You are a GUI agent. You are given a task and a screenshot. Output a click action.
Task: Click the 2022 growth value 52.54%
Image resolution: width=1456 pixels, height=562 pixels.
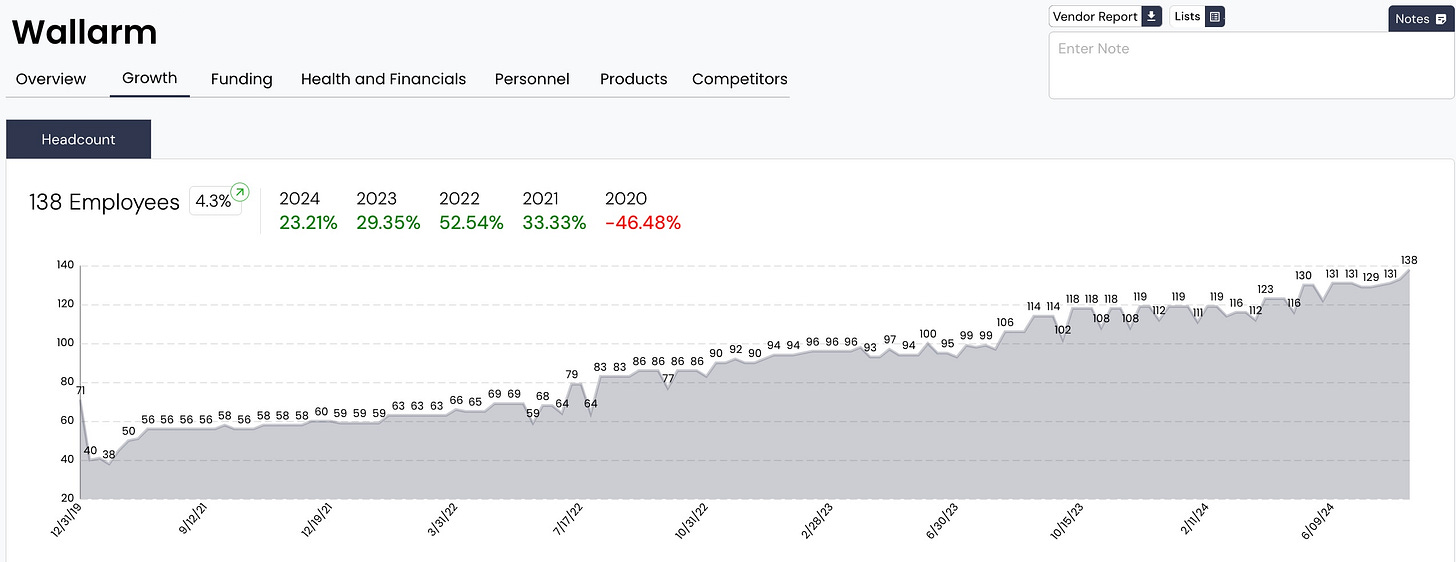471,223
